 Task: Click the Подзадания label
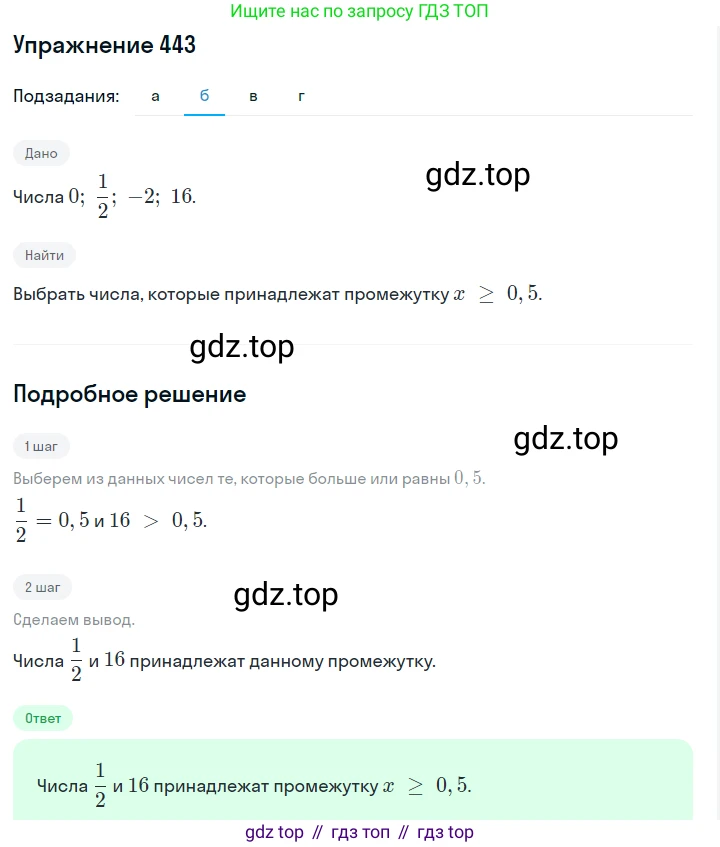click(x=66, y=96)
